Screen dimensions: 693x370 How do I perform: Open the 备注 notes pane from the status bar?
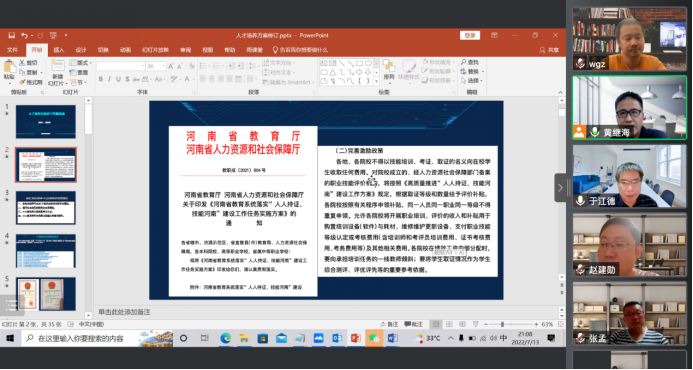click(389, 324)
